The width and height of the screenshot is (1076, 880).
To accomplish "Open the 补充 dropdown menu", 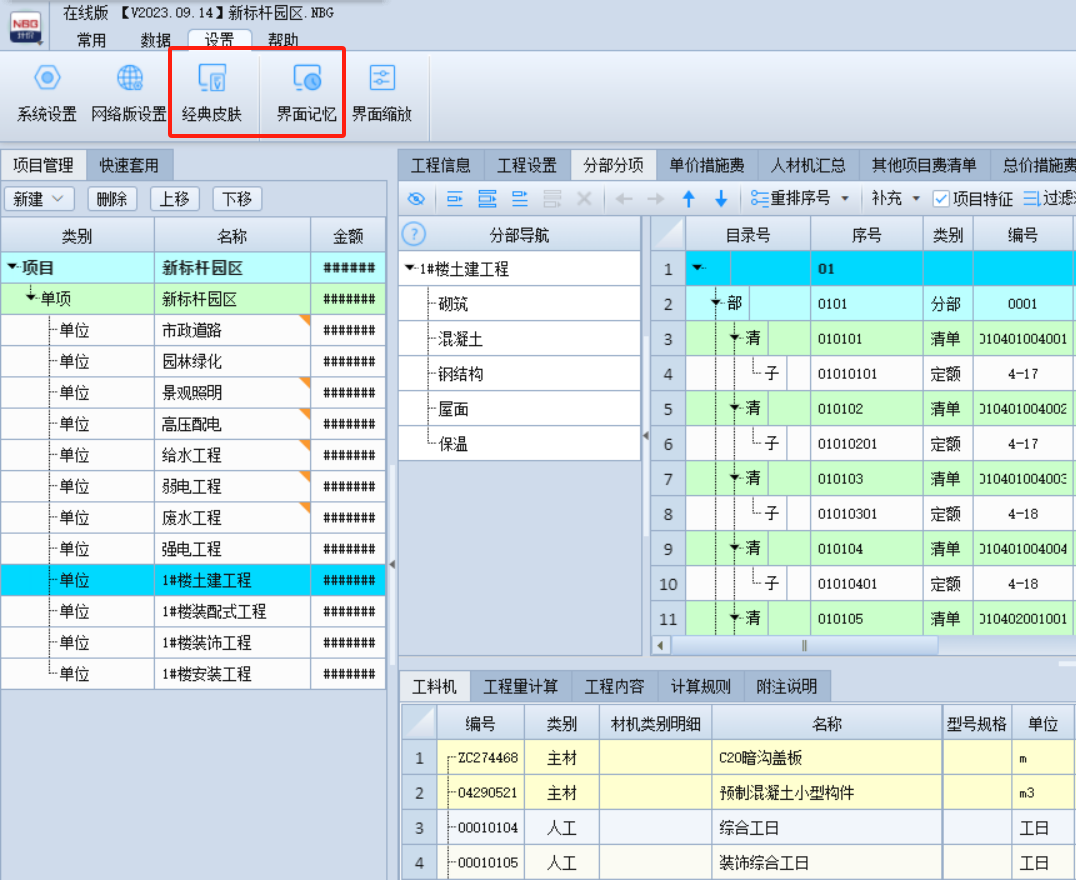I will [x=895, y=199].
